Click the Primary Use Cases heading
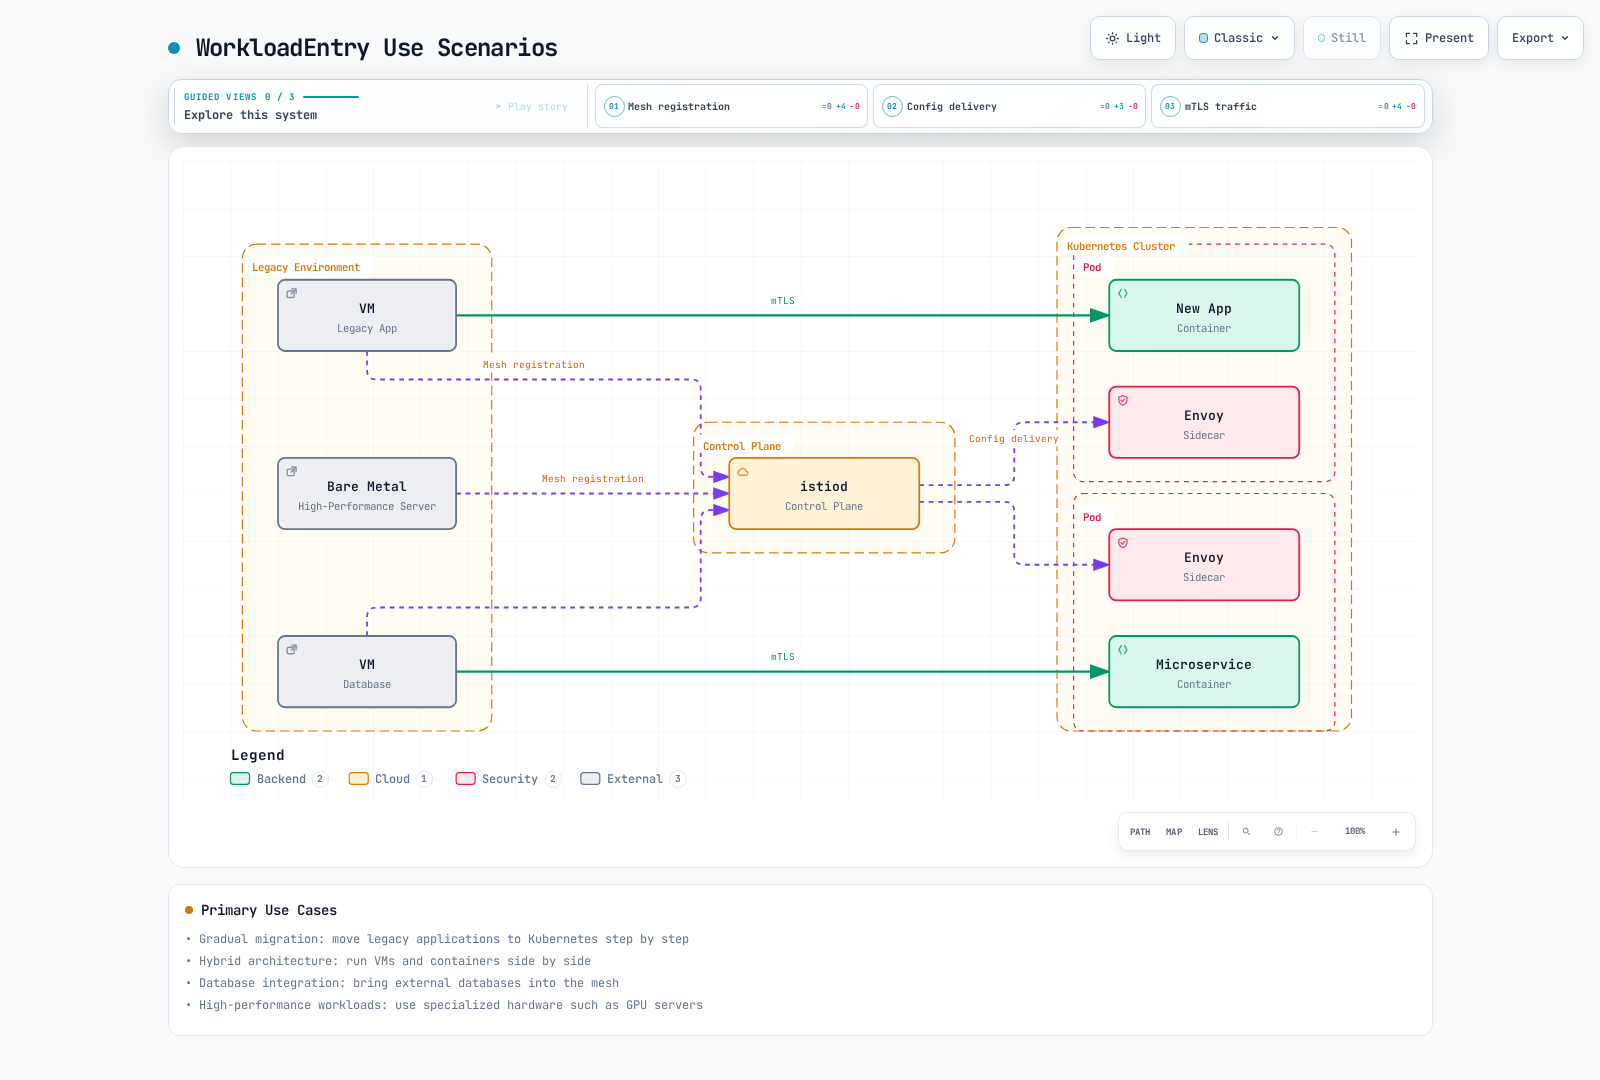This screenshot has width=1600, height=1080. (x=269, y=910)
